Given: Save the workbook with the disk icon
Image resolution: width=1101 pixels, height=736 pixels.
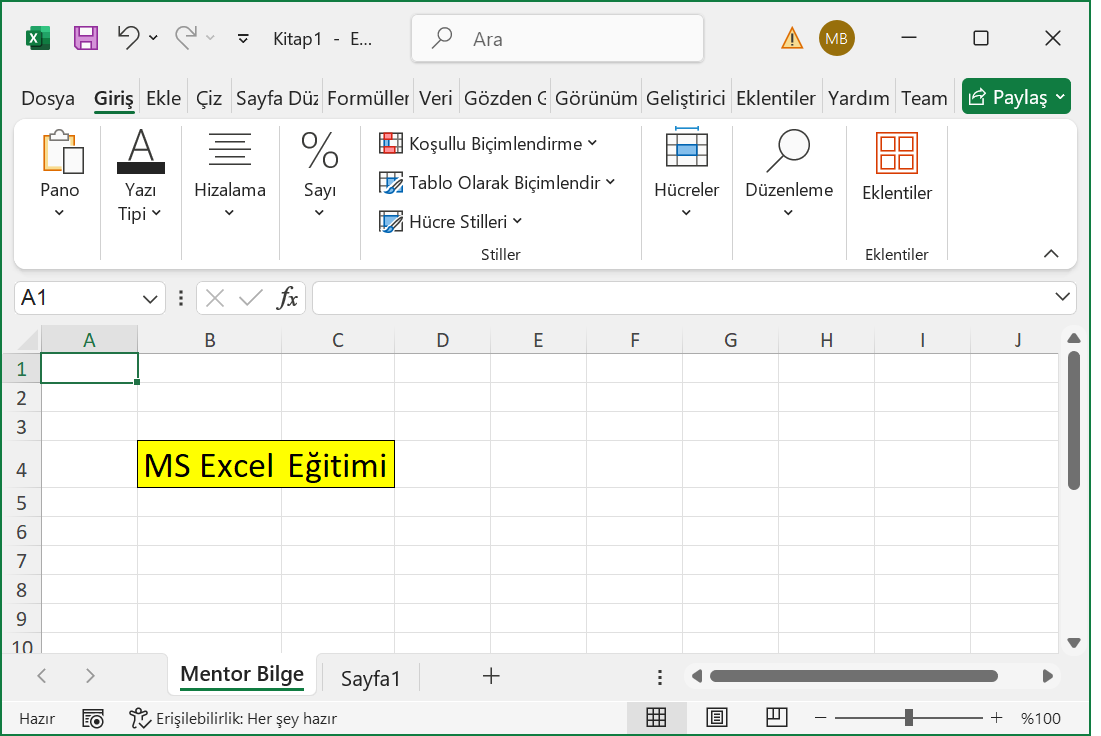Looking at the screenshot, I should (x=86, y=38).
